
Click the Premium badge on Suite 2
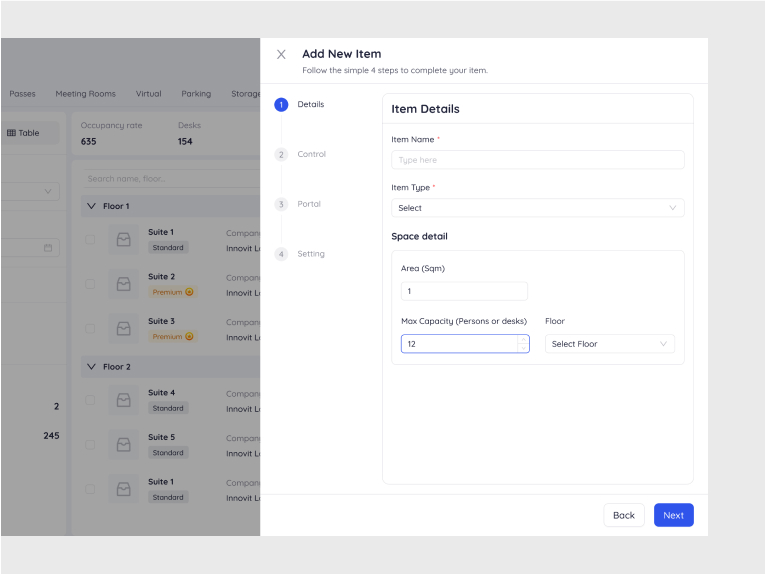173,292
